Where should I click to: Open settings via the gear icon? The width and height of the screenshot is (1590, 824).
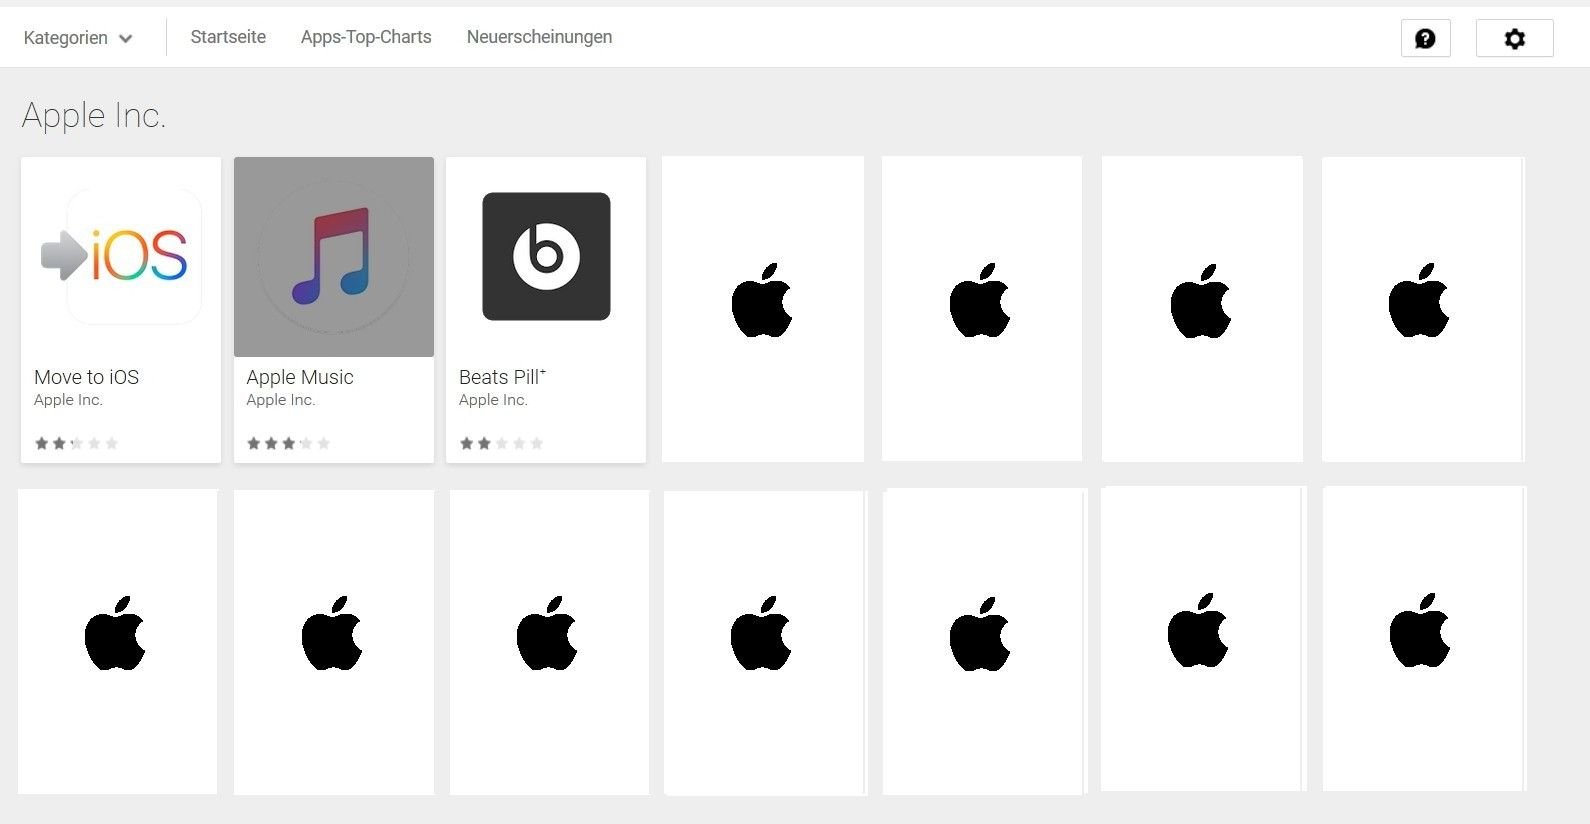[1515, 38]
